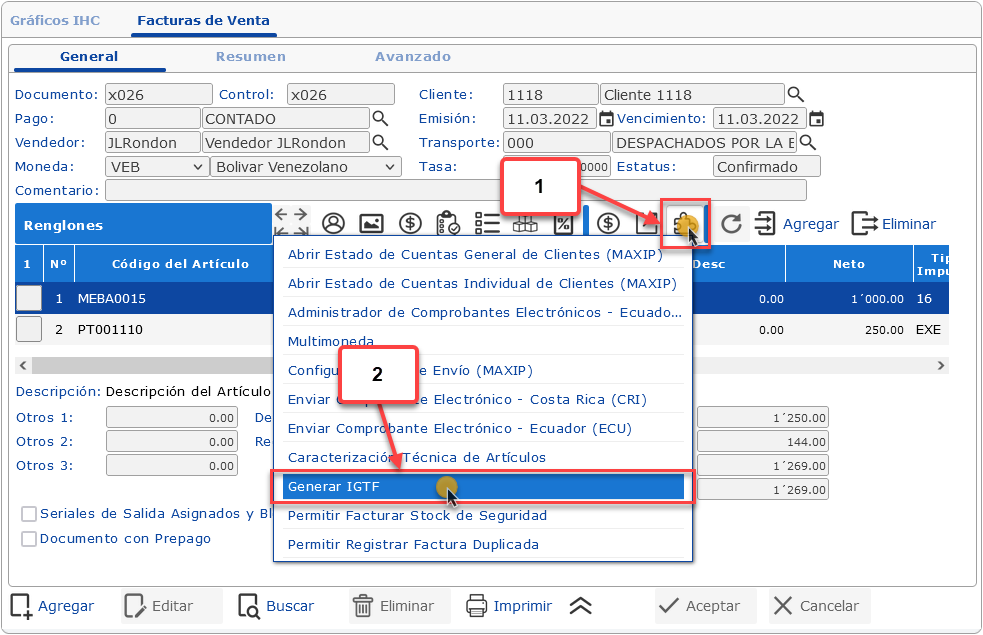Open the puzzle piece plugins icon
The height and width of the screenshot is (635, 983).
pyautogui.click(x=685, y=224)
